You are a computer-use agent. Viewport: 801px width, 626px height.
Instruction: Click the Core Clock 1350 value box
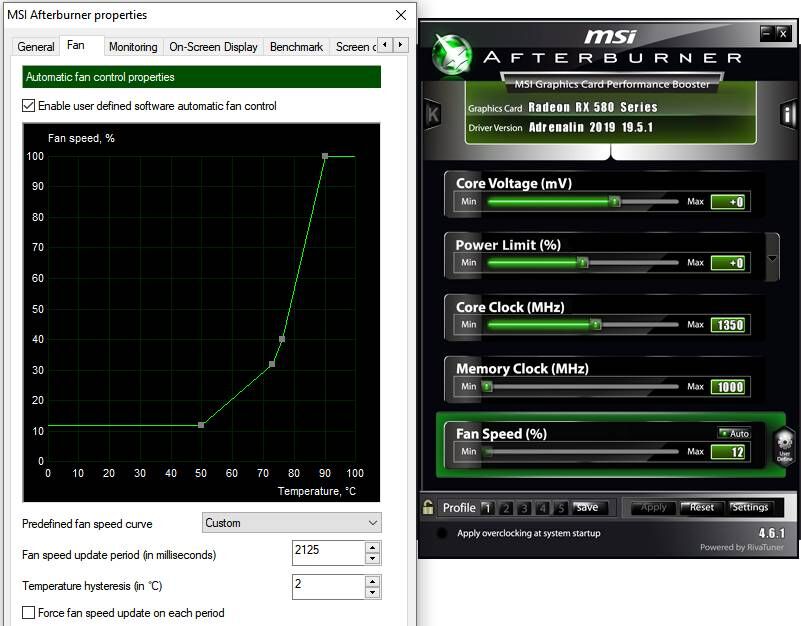[x=730, y=325]
